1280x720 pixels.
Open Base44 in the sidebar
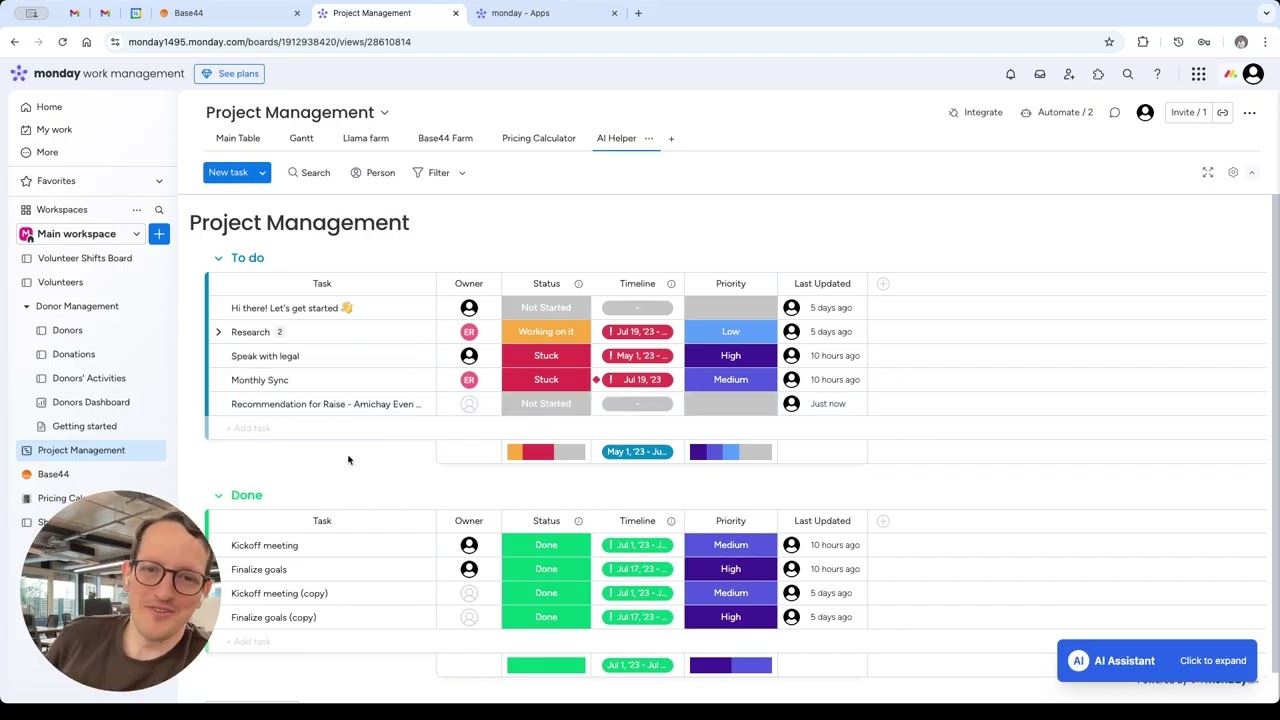[x=53, y=474]
